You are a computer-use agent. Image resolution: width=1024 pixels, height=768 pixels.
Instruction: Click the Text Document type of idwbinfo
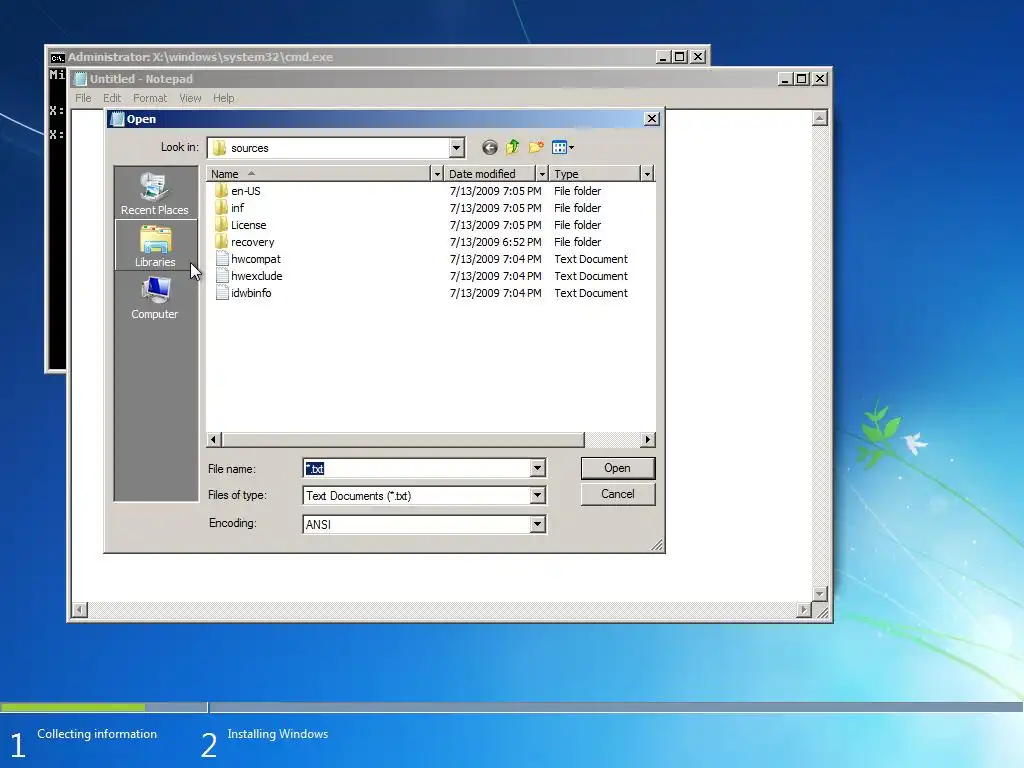point(591,293)
